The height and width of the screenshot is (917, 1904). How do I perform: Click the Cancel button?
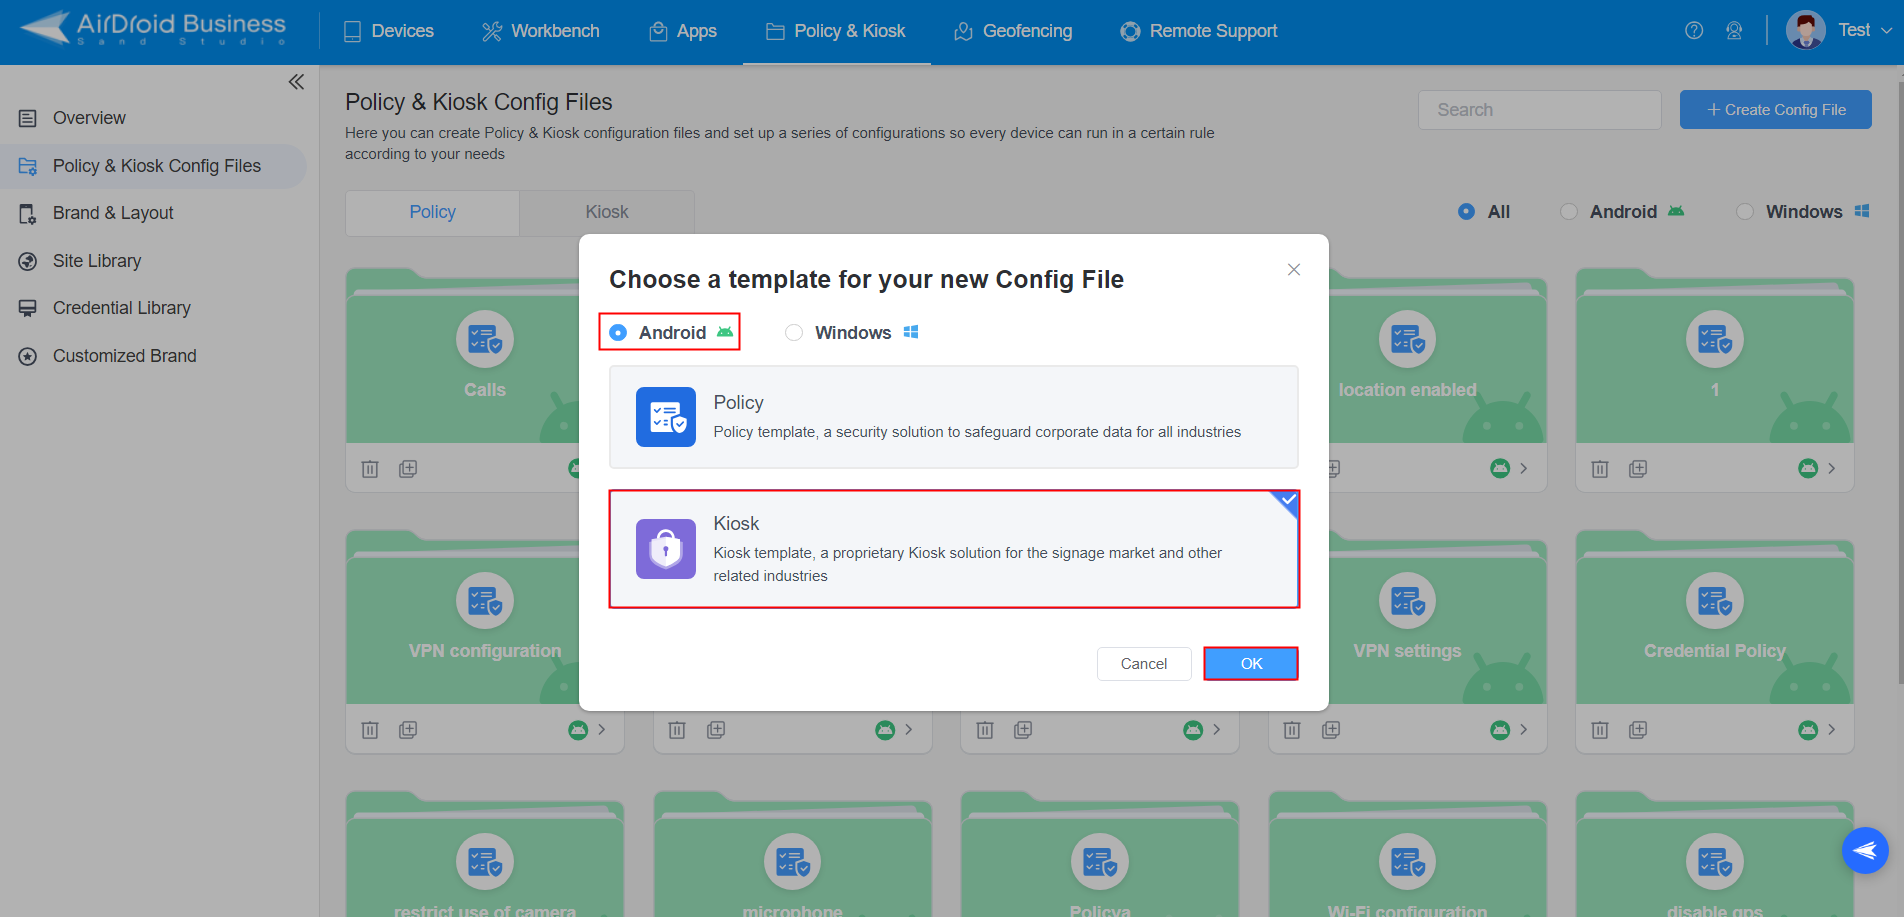tap(1143, 664)
